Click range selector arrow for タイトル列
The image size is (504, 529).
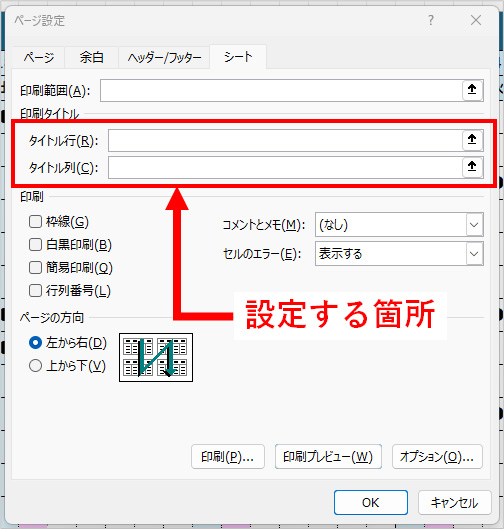point(472,167)
